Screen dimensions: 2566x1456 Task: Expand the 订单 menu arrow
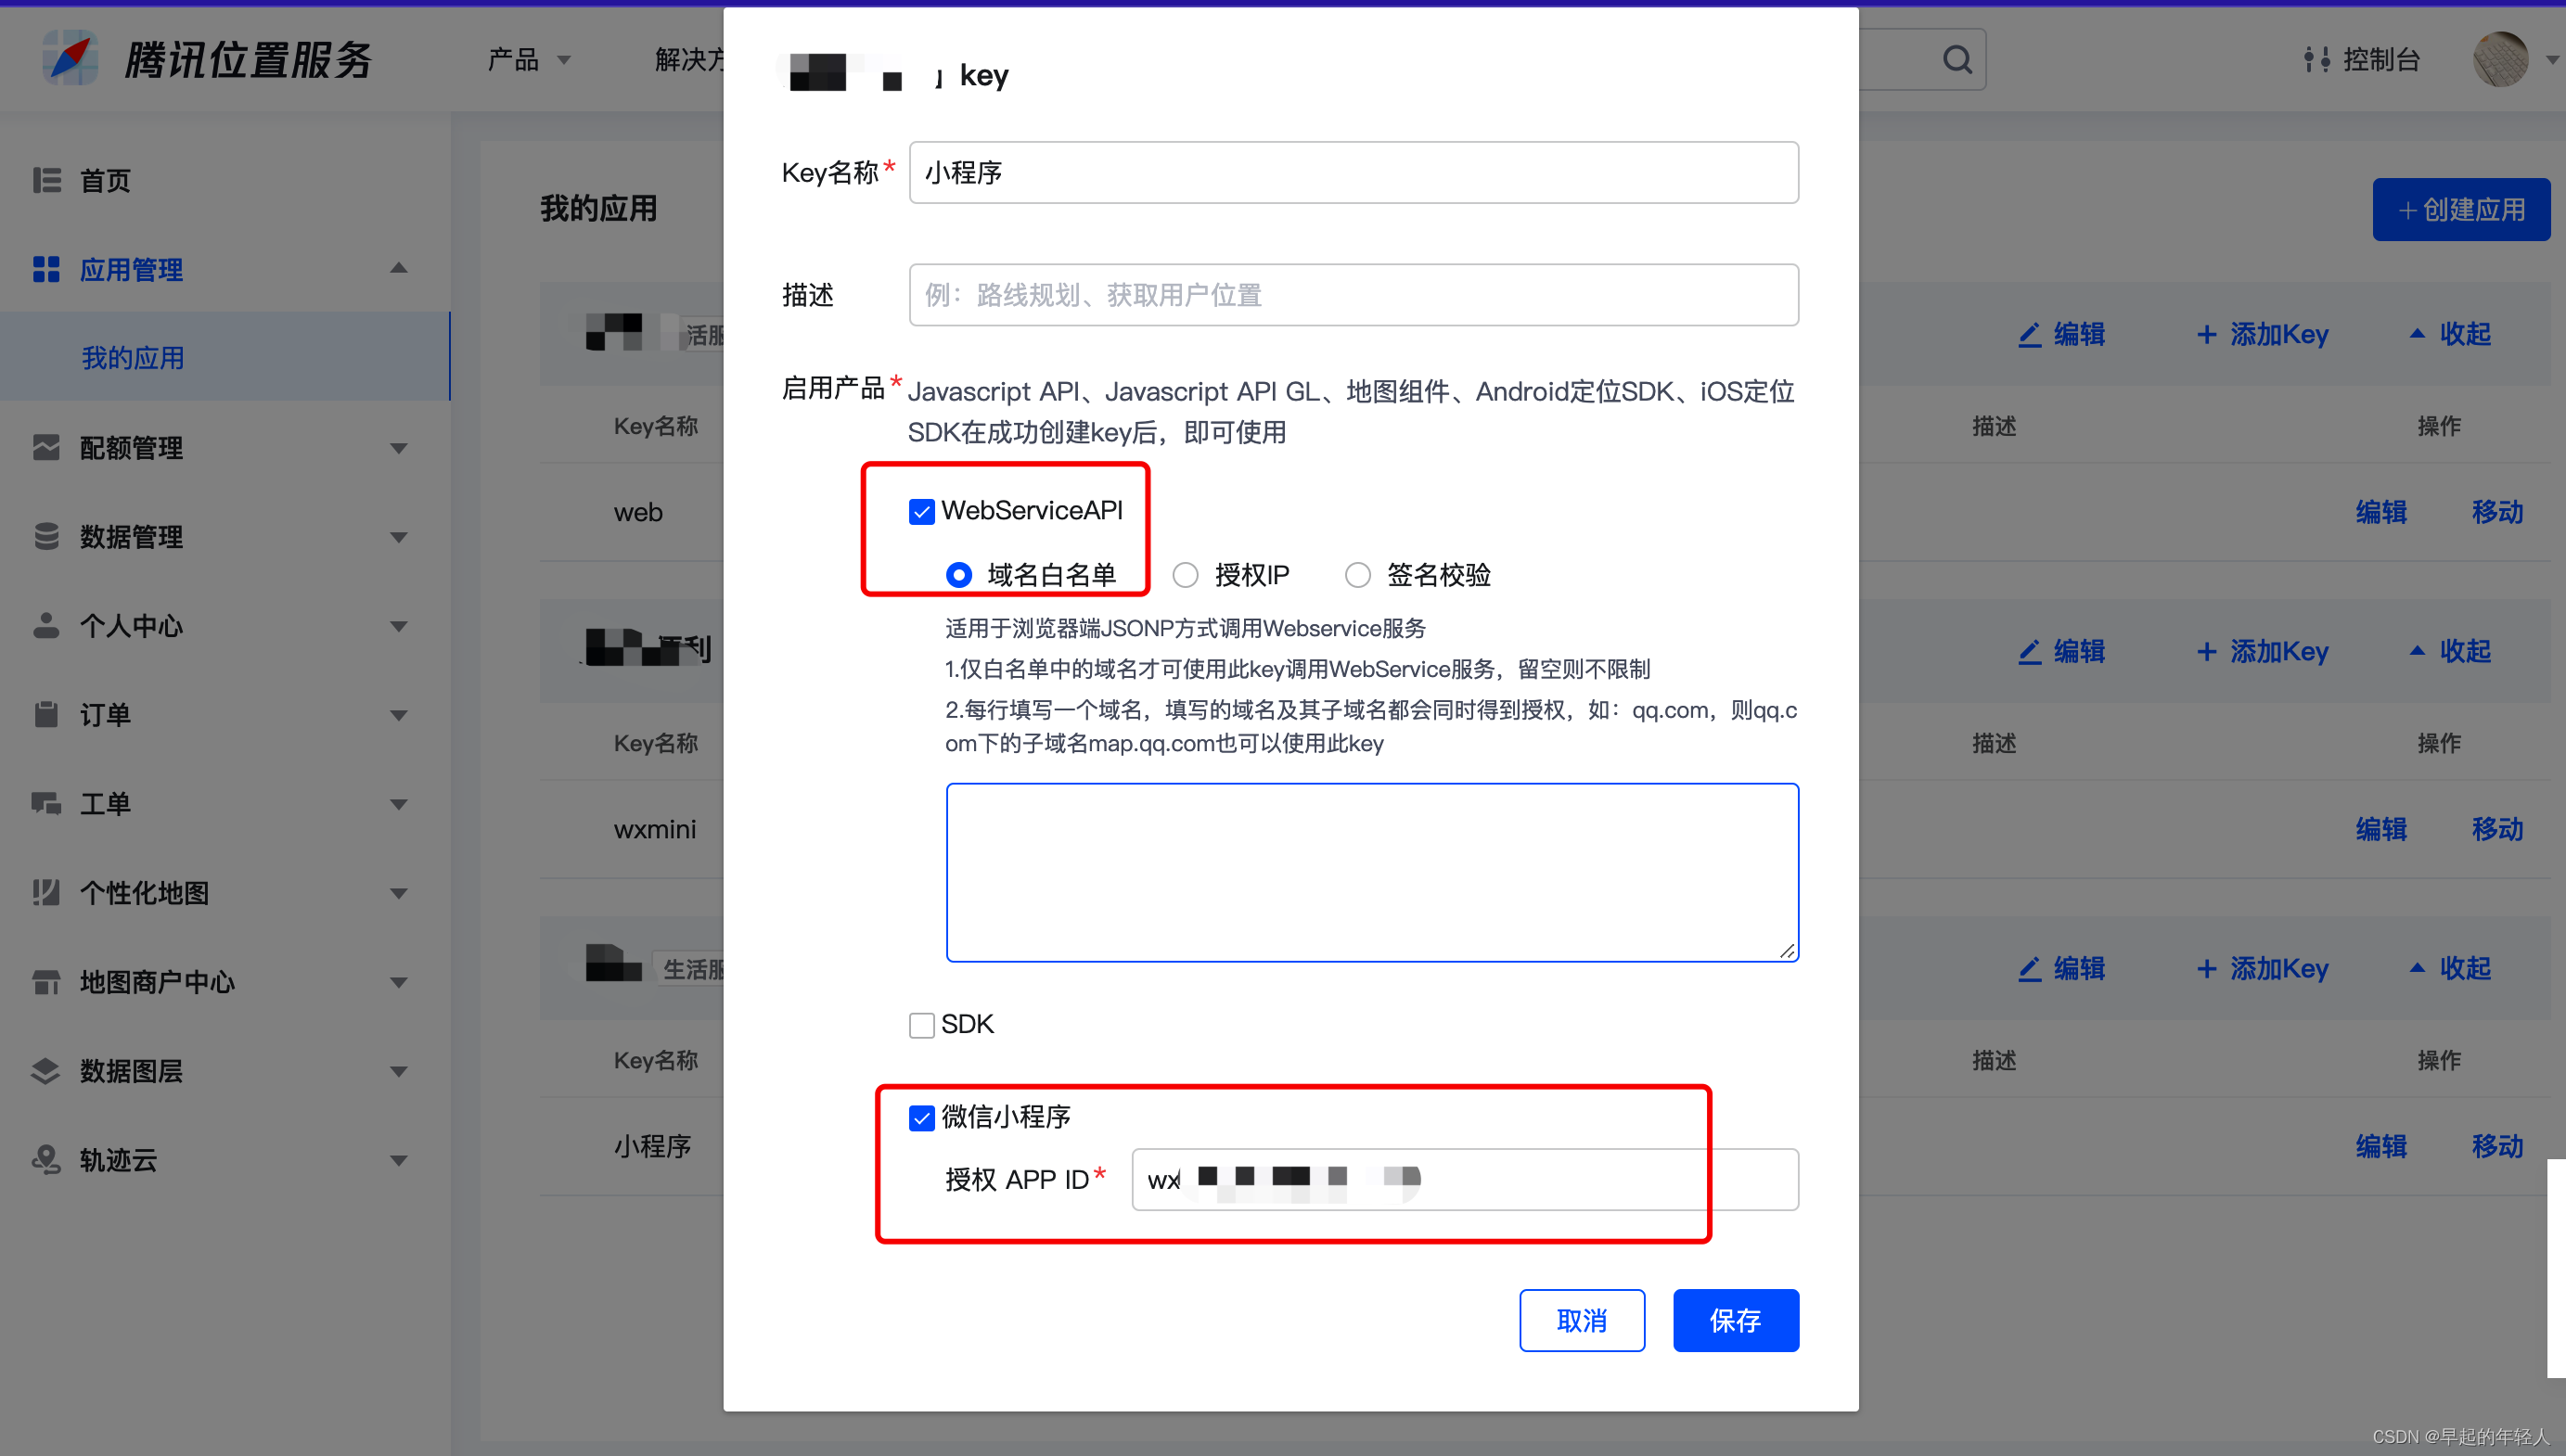coord(398,715)
